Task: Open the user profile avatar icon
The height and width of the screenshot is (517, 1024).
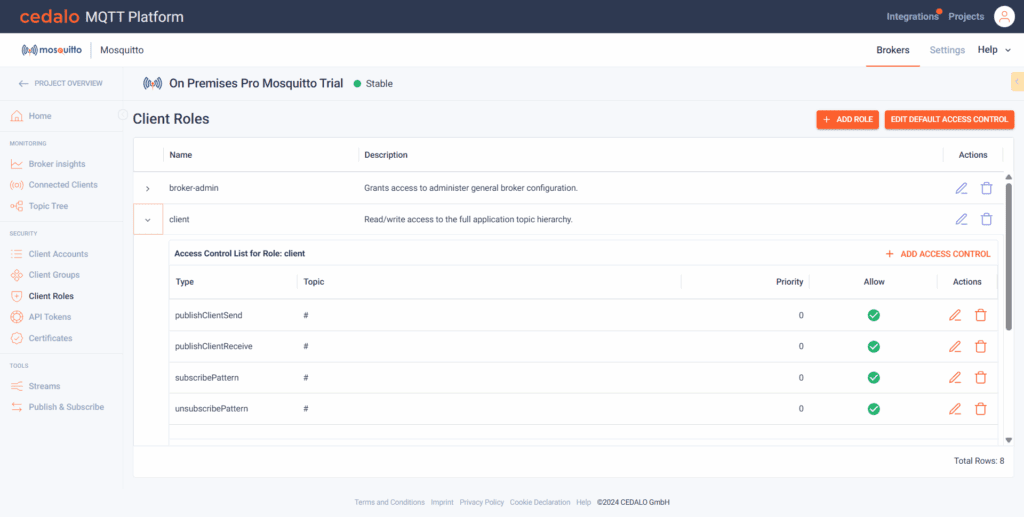Action: click(x=1003, y=16)
